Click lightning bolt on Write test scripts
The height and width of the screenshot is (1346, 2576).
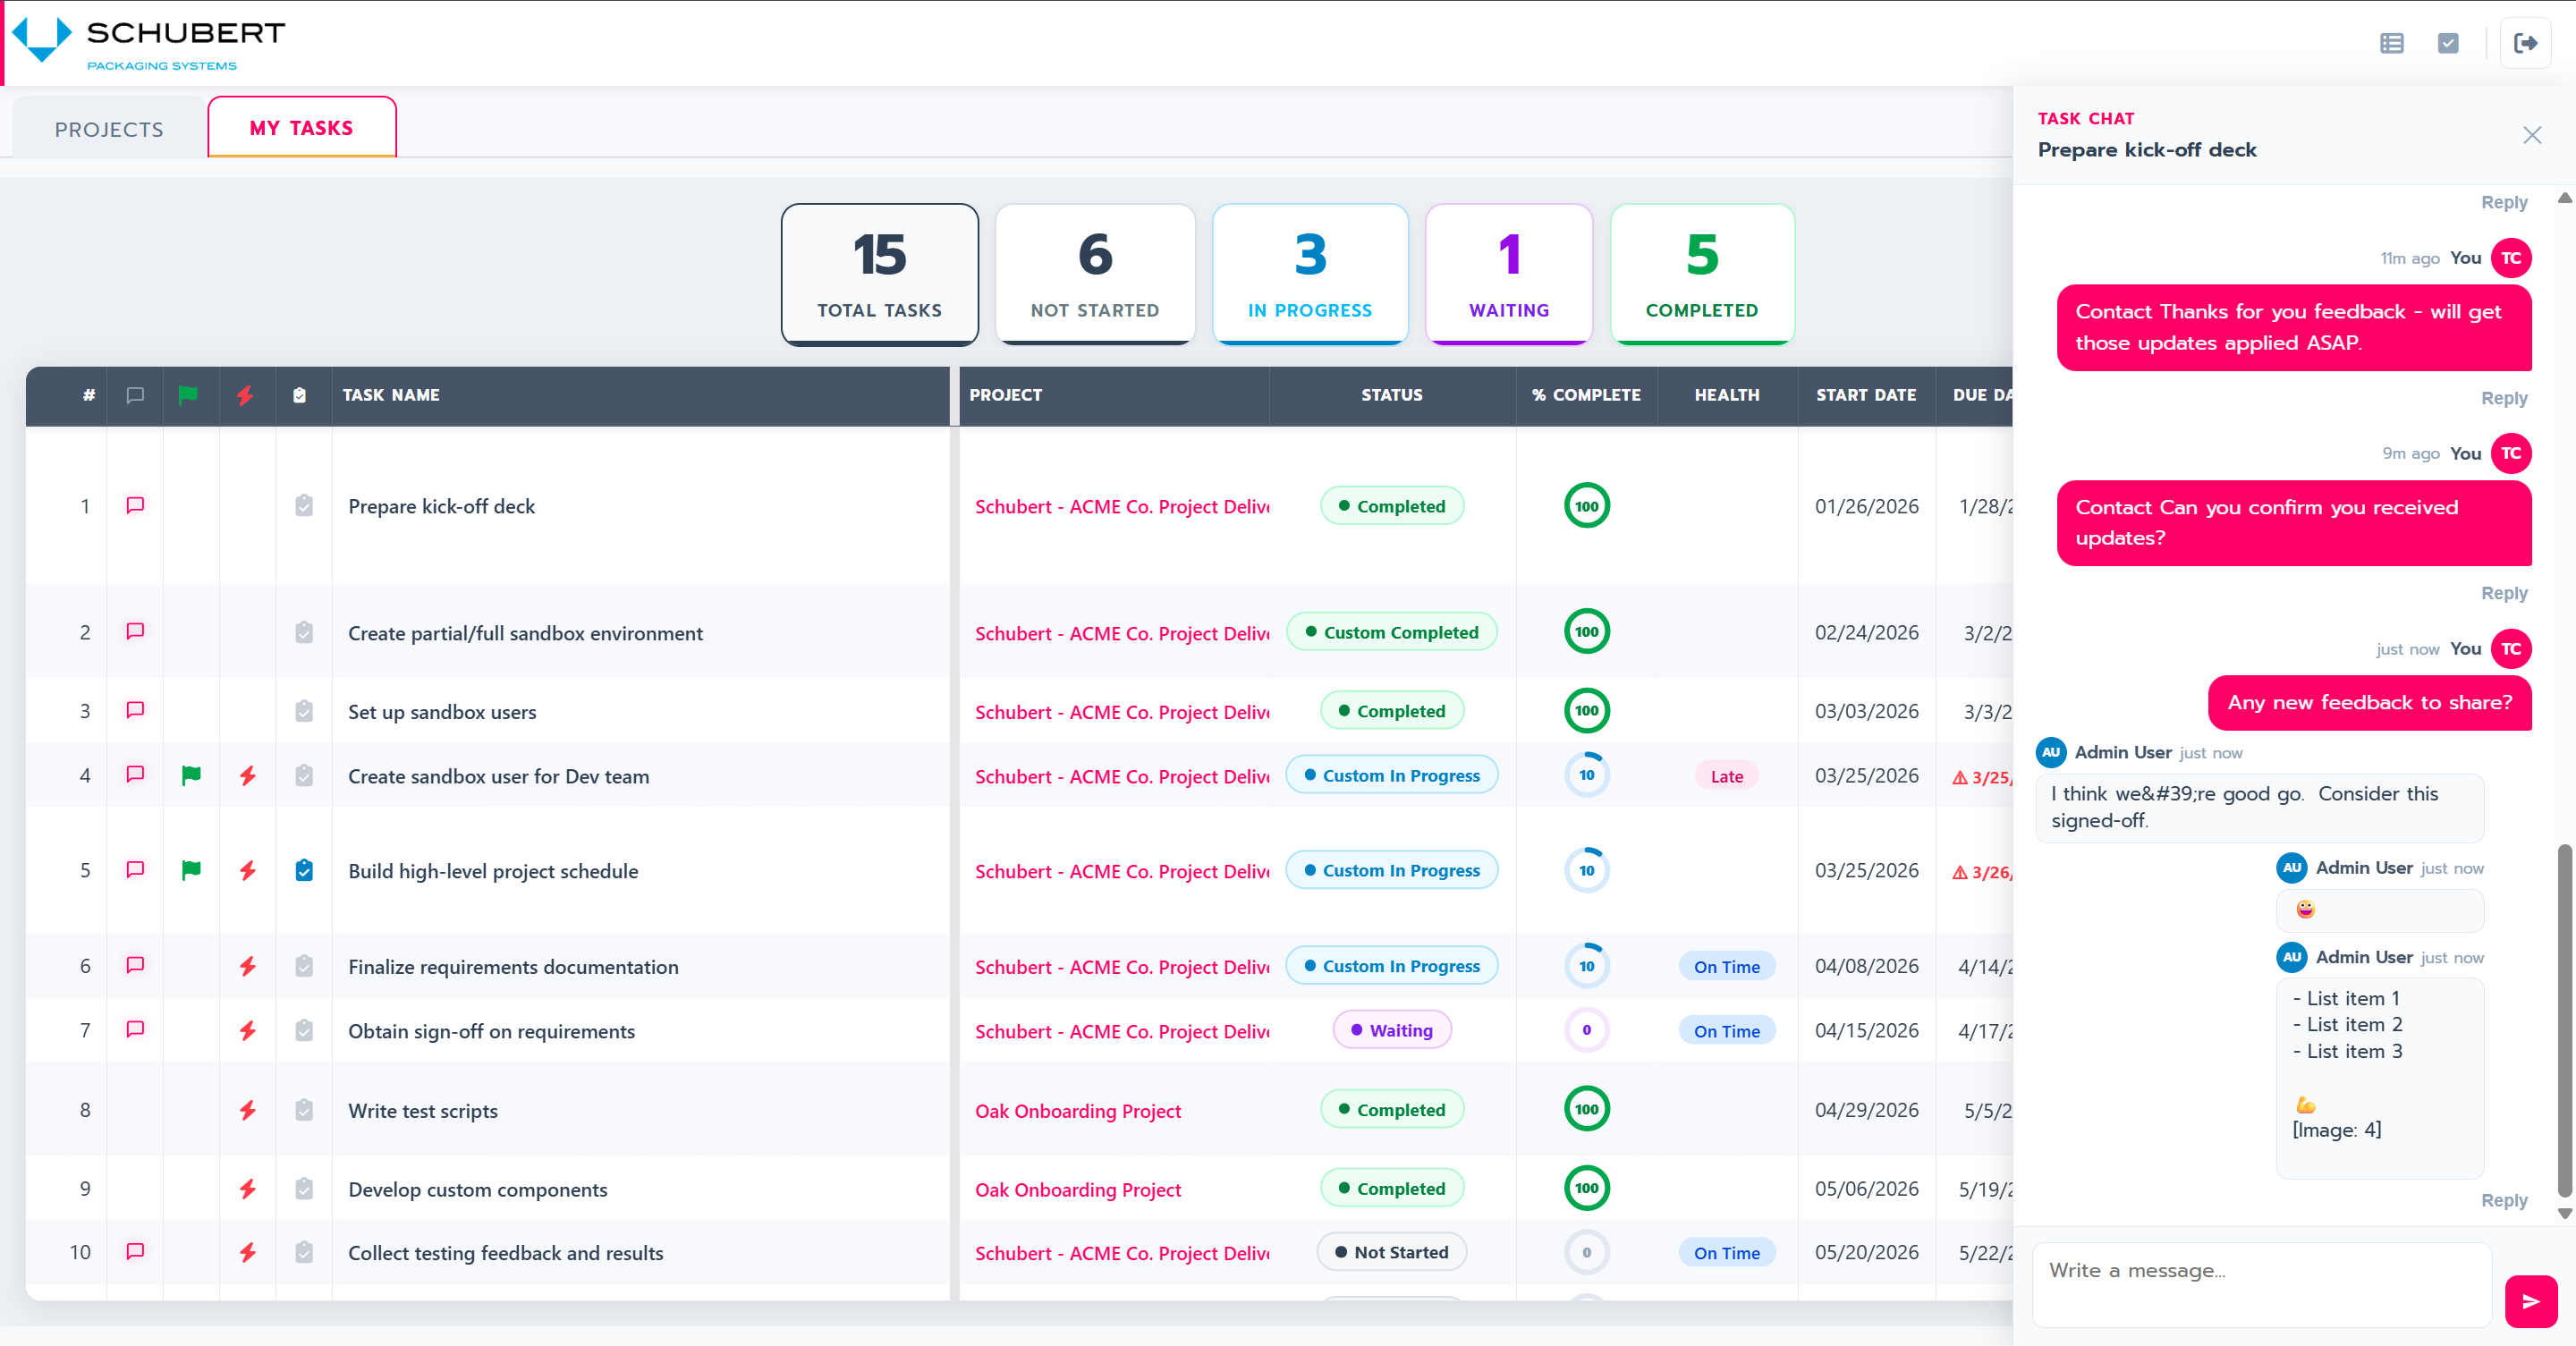(247, 1110)
